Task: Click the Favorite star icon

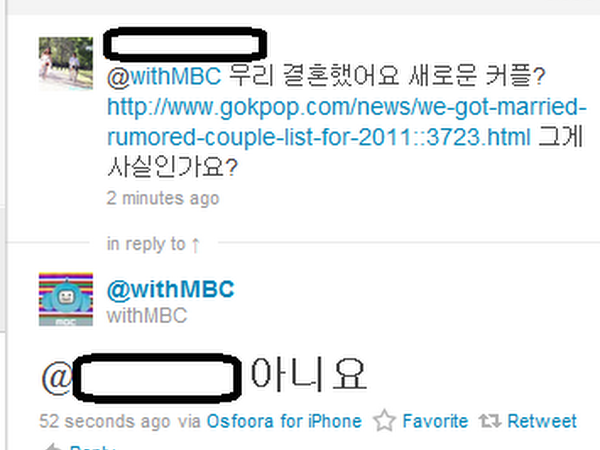Action: point(384,421)
